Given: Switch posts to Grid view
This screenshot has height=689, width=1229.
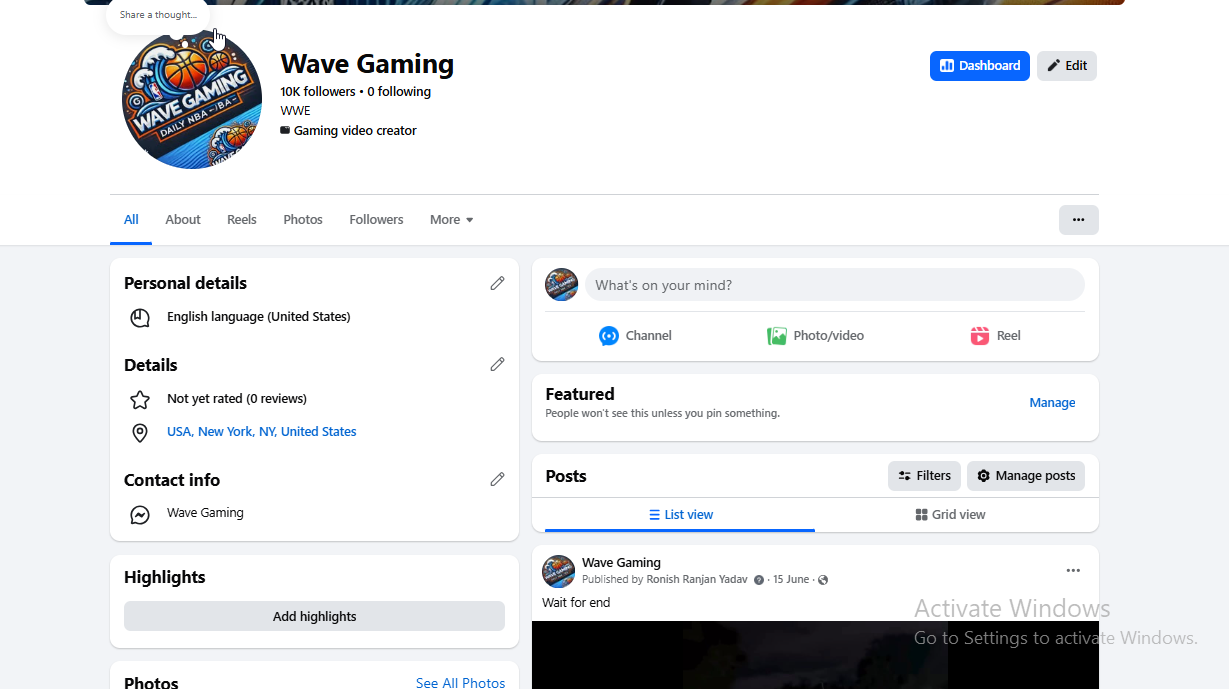Looking at the screenshot, I should [x=950, y=515].
